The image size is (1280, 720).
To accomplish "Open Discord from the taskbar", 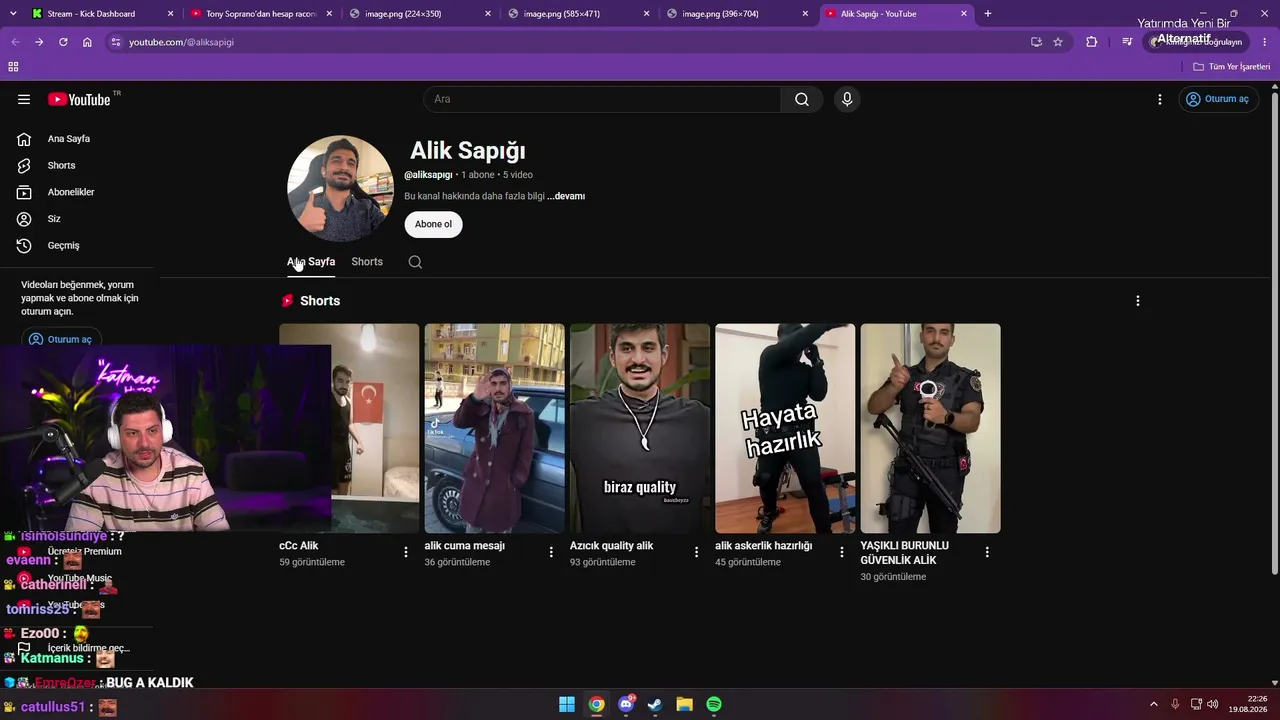I will click(x=626, y=704).
